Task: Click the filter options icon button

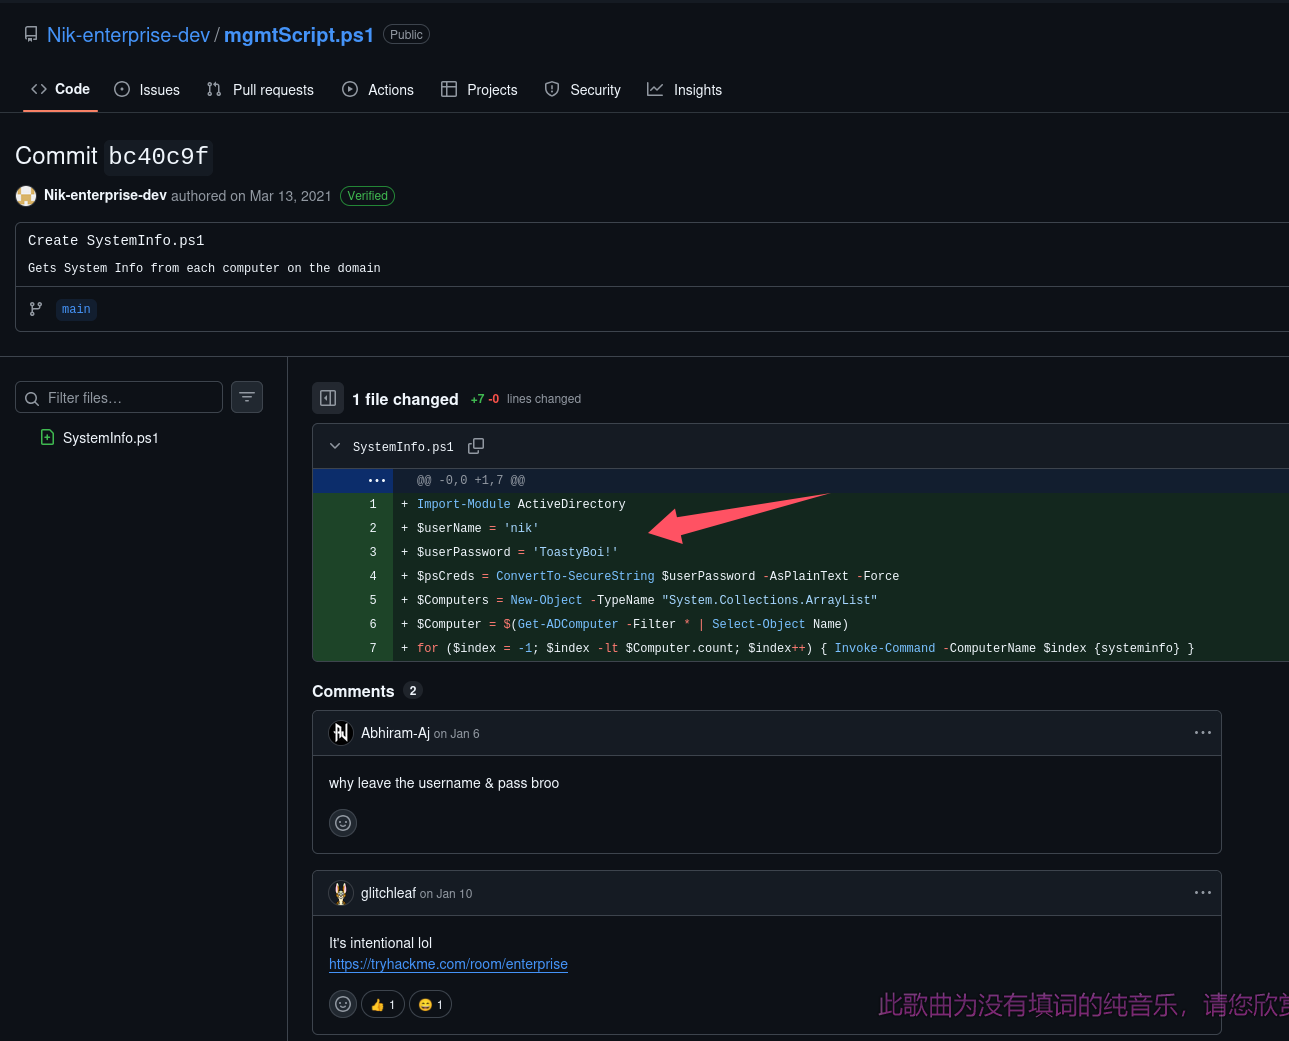Action: (x=247, y=397)
